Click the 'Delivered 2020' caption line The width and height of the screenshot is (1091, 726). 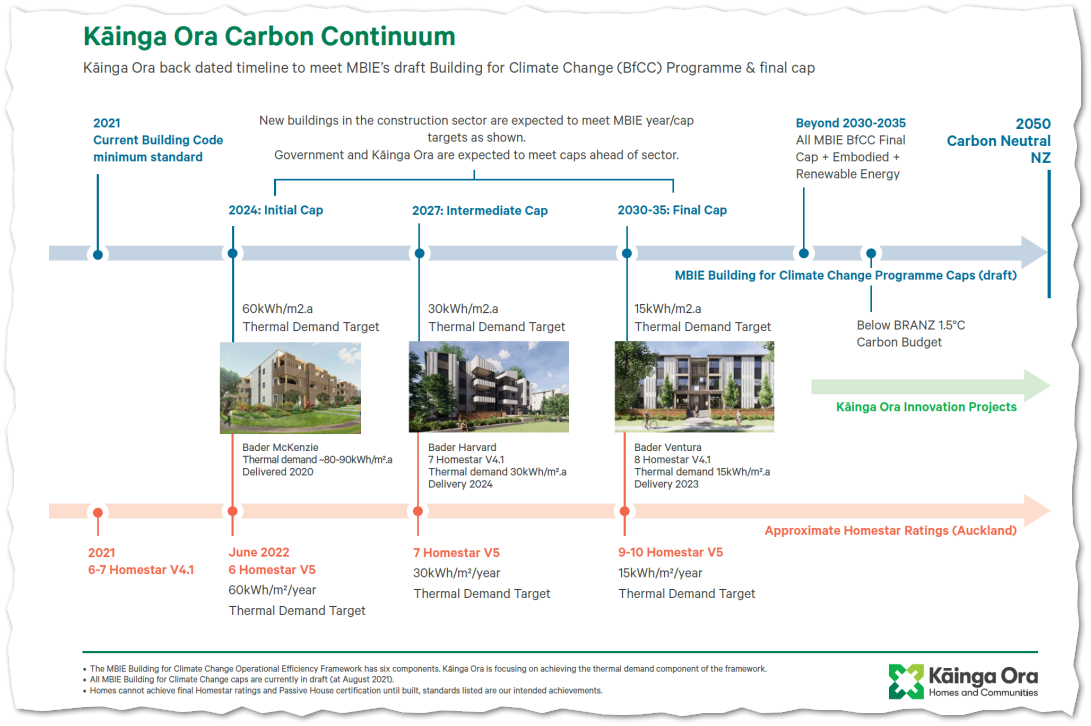278,472
